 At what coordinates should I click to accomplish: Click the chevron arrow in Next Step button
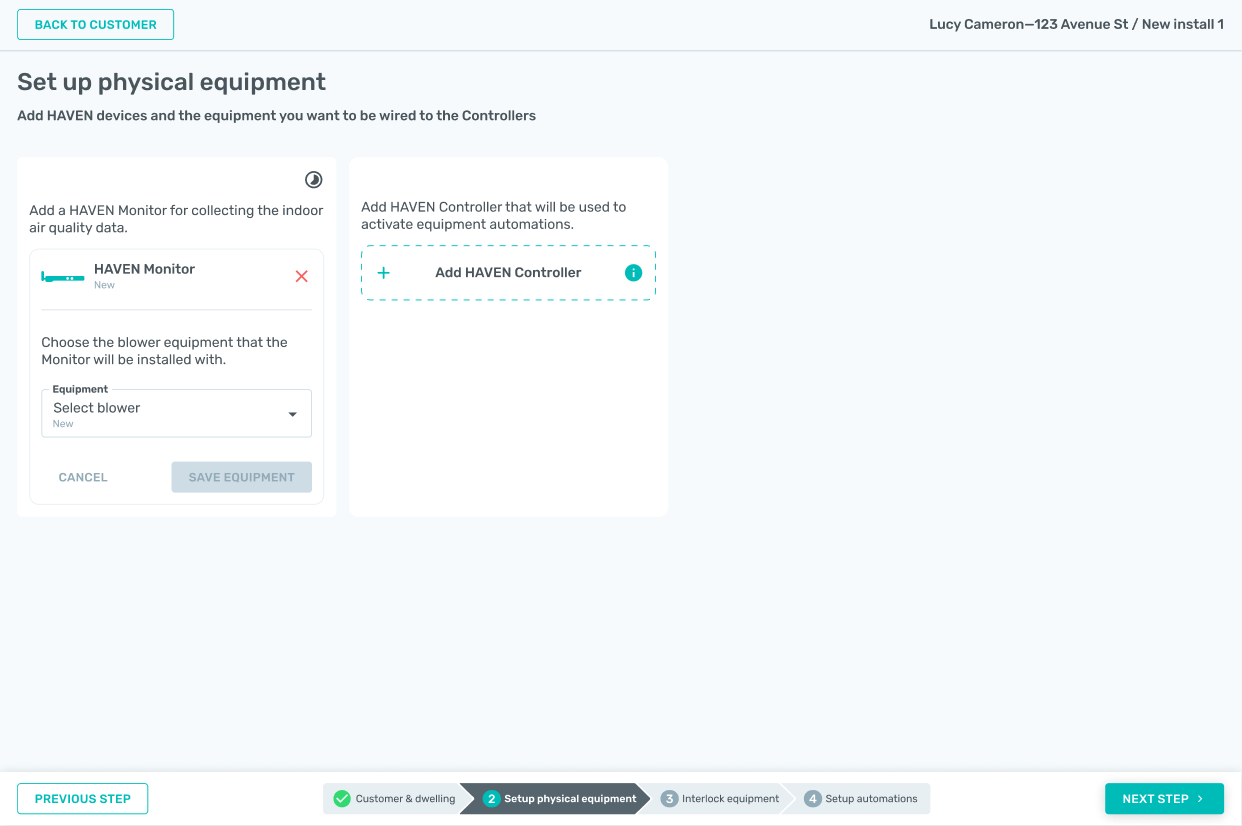[x=1200, y=798]
